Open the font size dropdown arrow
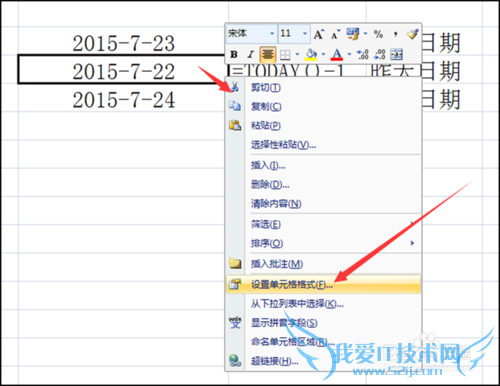500x386 pixels. tap(305, 33)
